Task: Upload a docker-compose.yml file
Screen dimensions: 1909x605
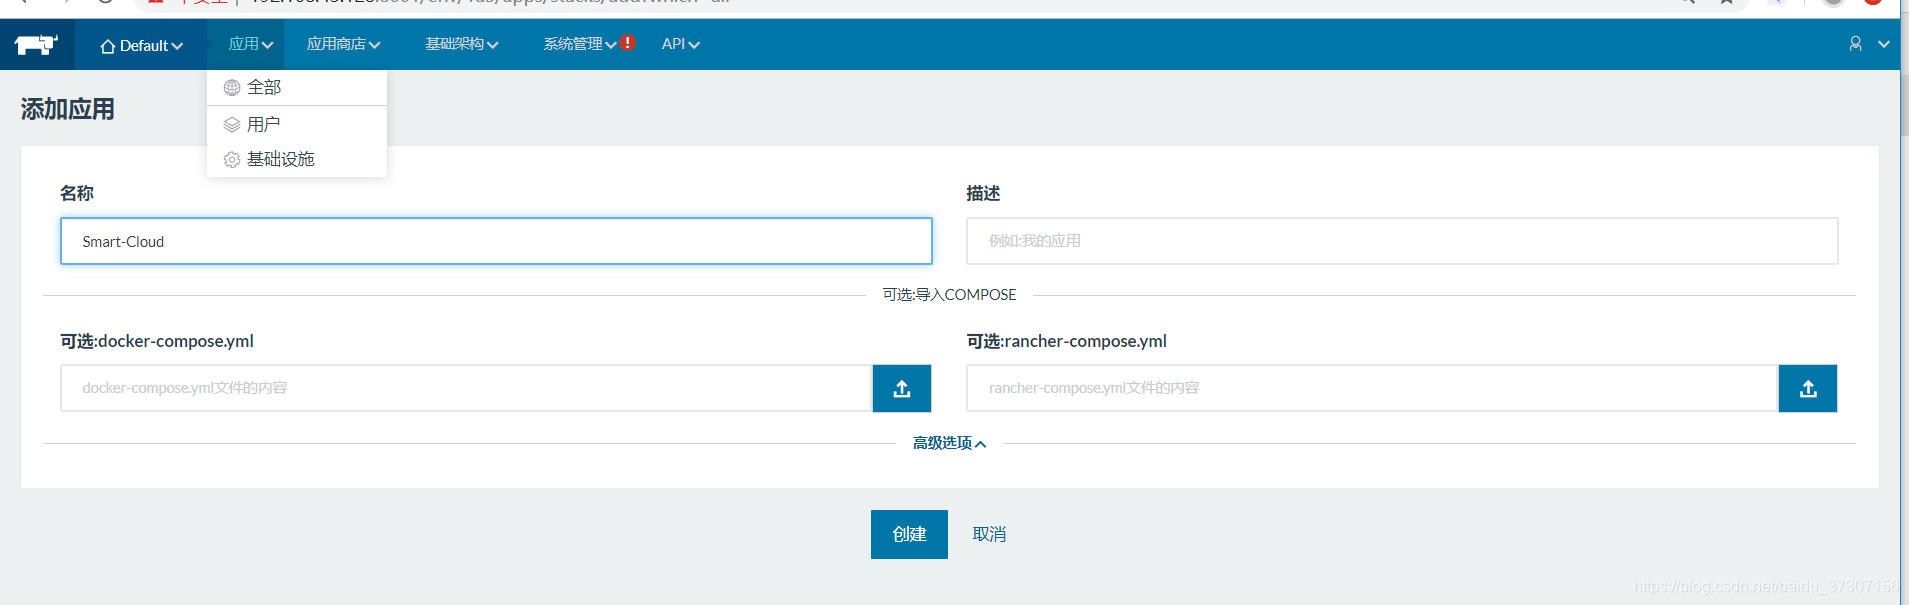Action: click(902, 388)
